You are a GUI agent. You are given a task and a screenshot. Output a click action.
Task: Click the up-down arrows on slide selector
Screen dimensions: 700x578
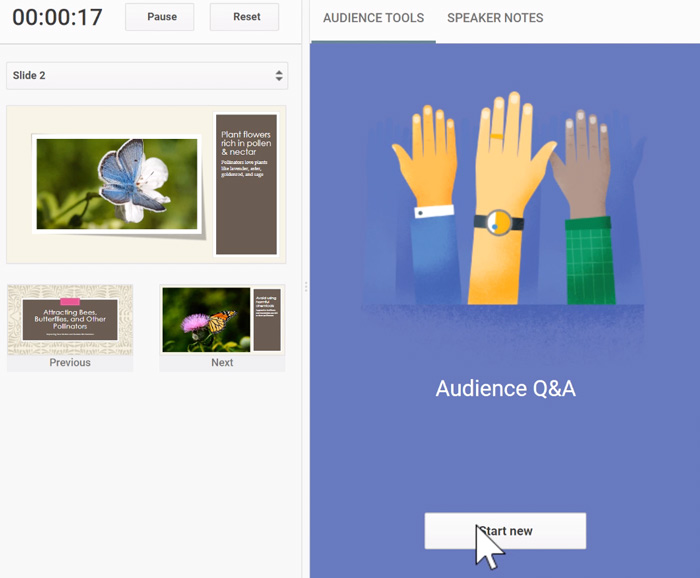279,76
